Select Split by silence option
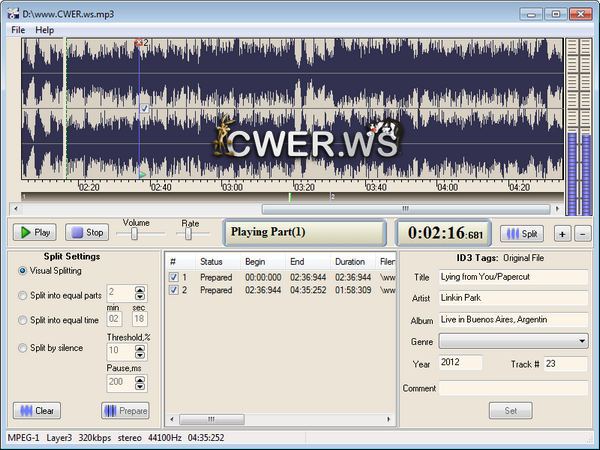The image size is (600, 450). (23, 347)
